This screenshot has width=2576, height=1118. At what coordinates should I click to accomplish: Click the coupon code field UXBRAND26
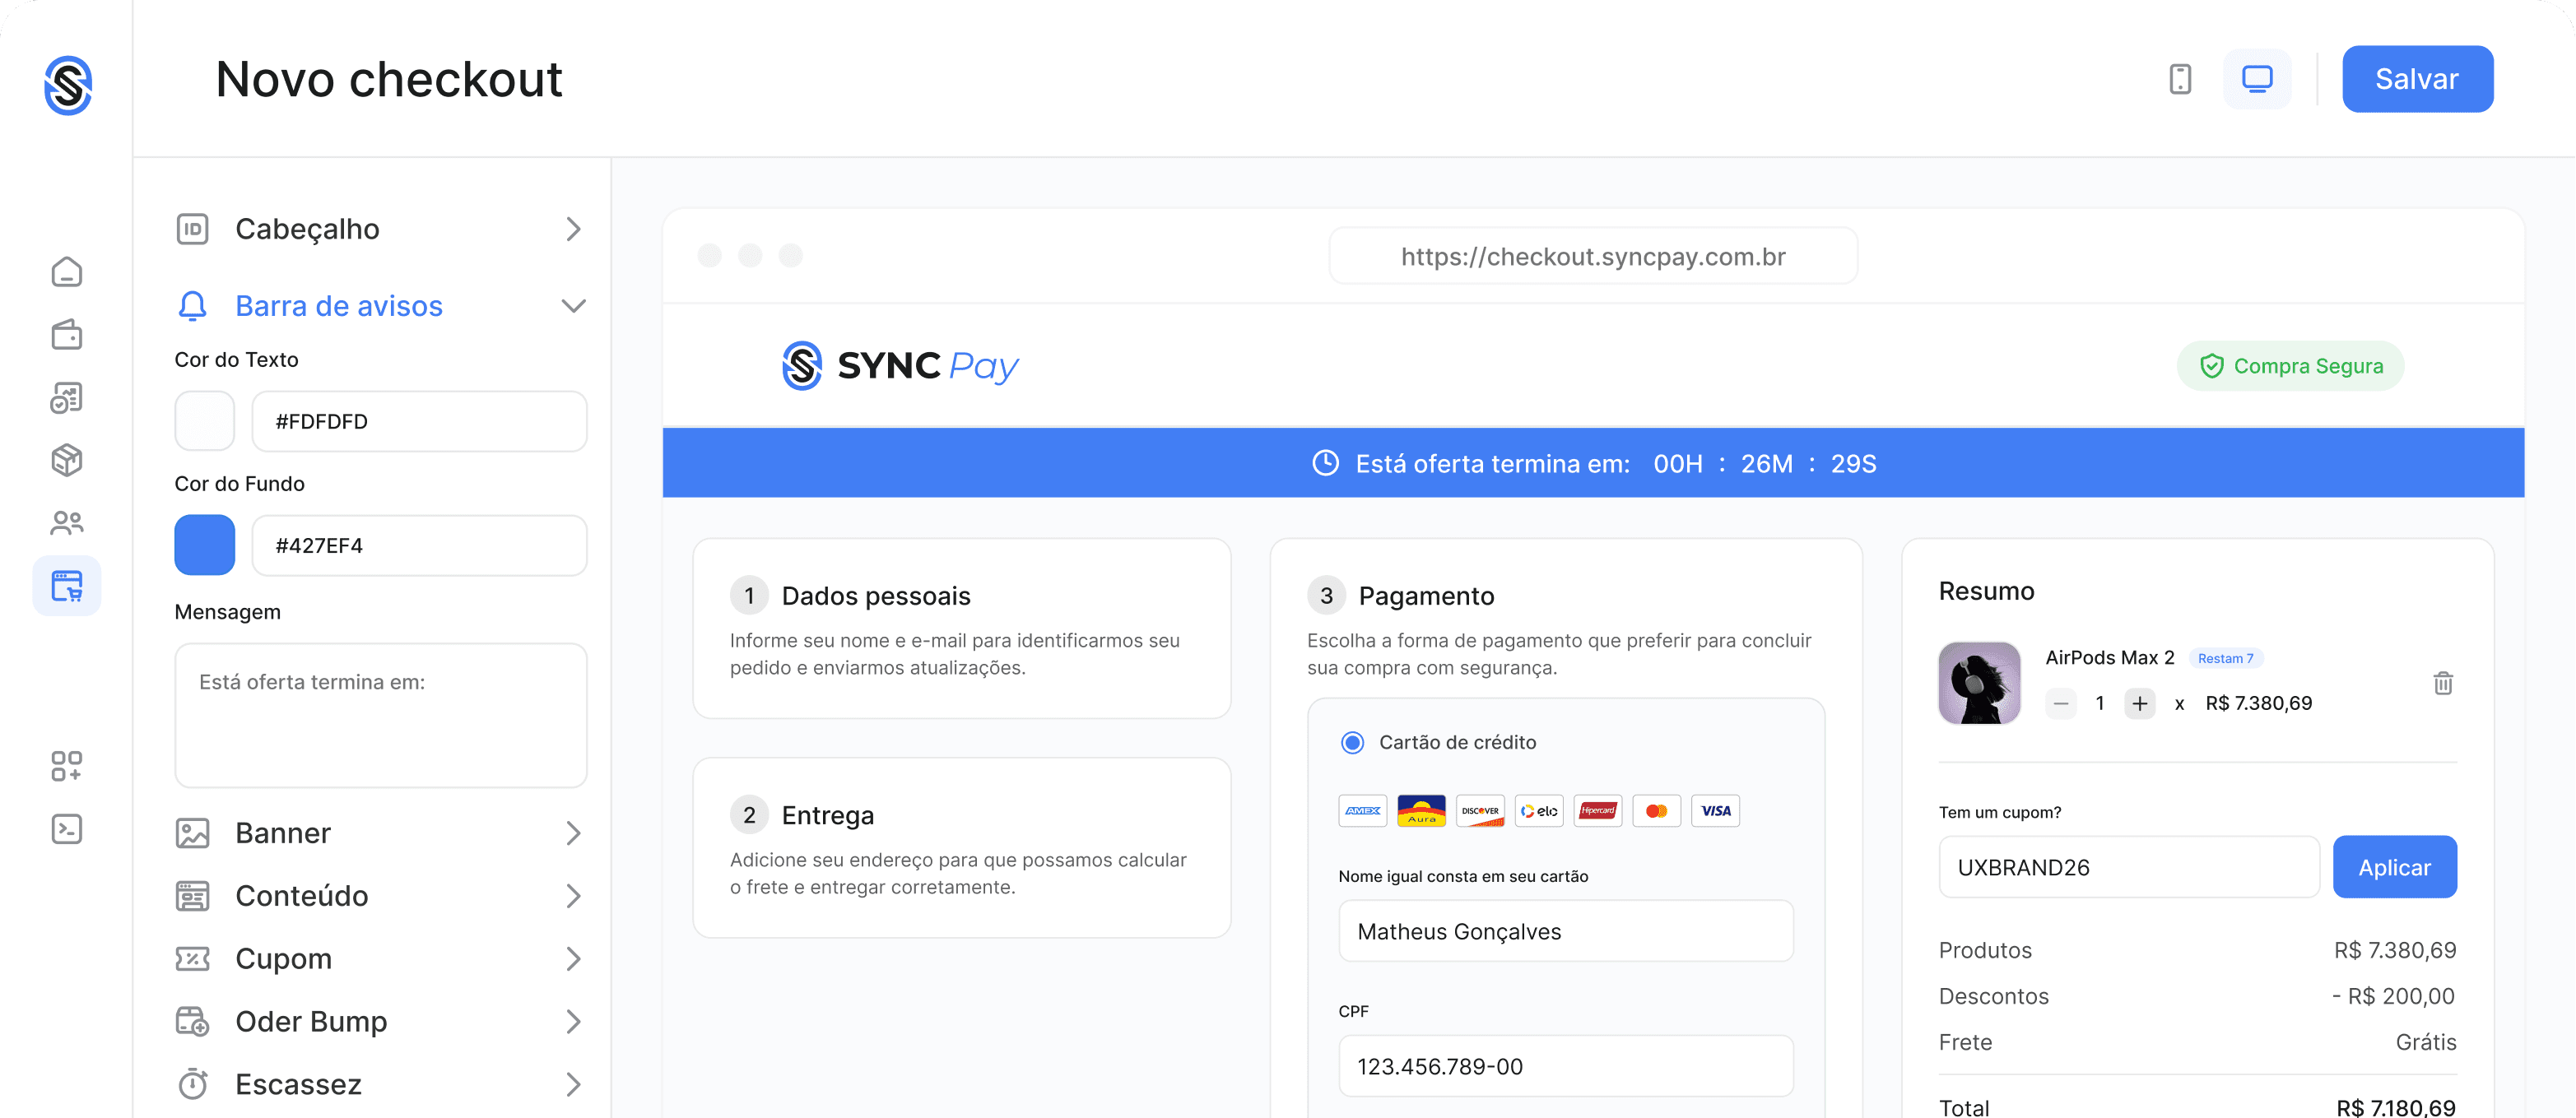pyautogui.click(x=2128, y=867)
